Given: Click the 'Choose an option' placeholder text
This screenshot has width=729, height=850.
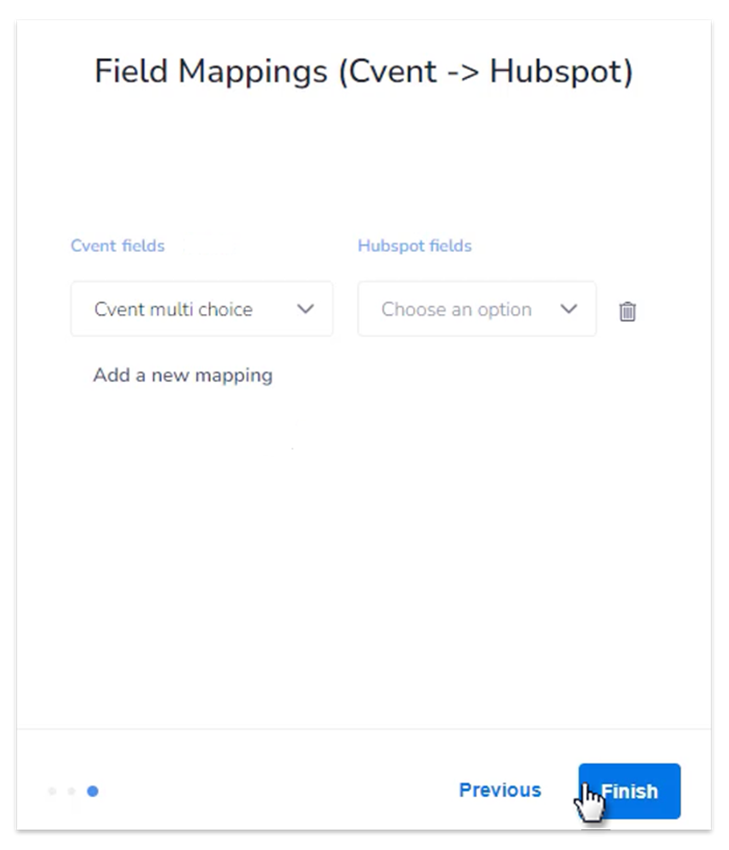Looking at the screenshot, I should tap(456, 309).
